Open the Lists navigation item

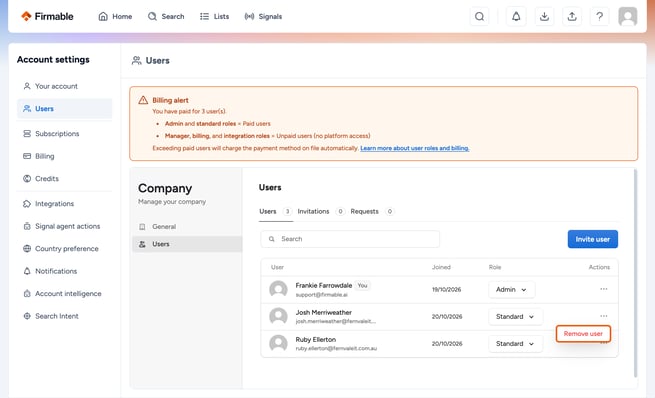(x=214, y=16)
